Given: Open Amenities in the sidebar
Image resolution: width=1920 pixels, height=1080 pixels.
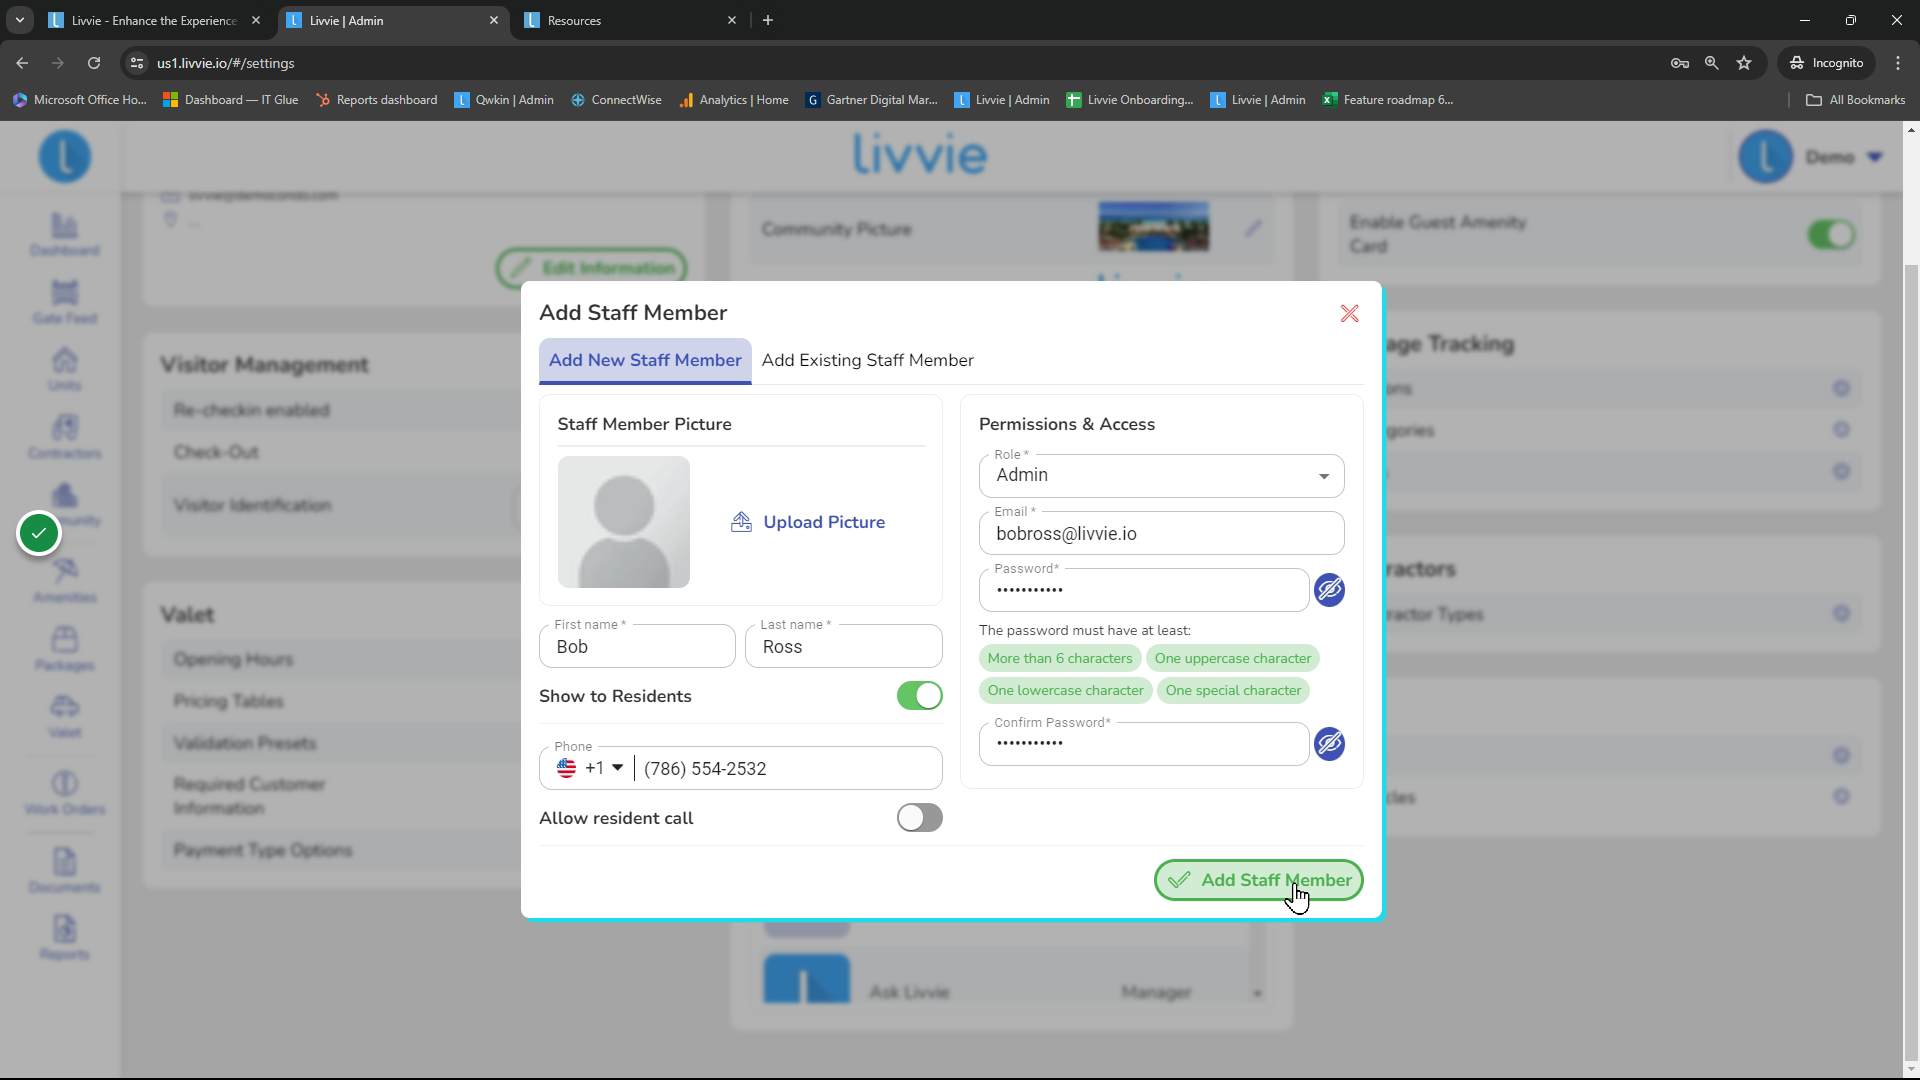Looking at the screenshot, I should [64, 582].
